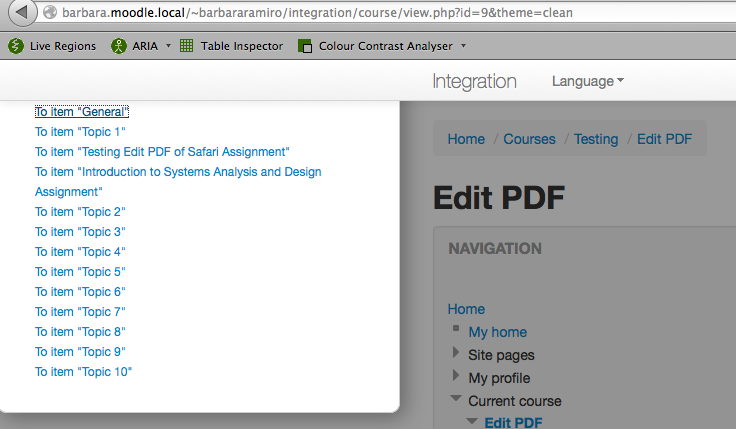This screenshot has height=429, width=736.
Task: Click the NAVIGATION block heading
Action: (x=495, y=248)
